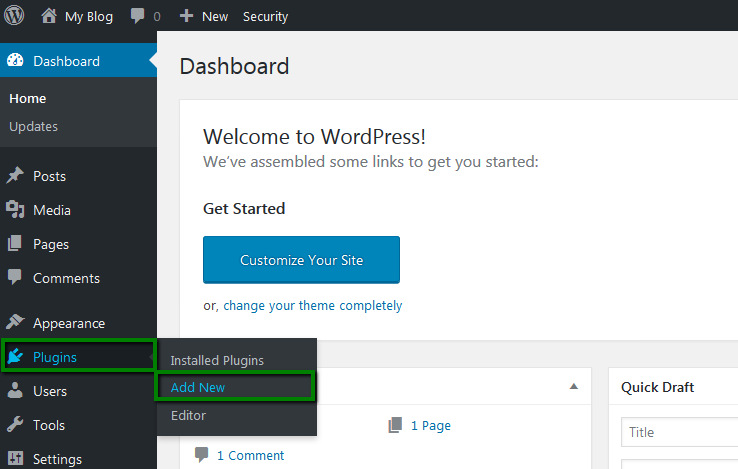Click the Media icon in sidebar
The image size is (738, 469).
point(15,210)
